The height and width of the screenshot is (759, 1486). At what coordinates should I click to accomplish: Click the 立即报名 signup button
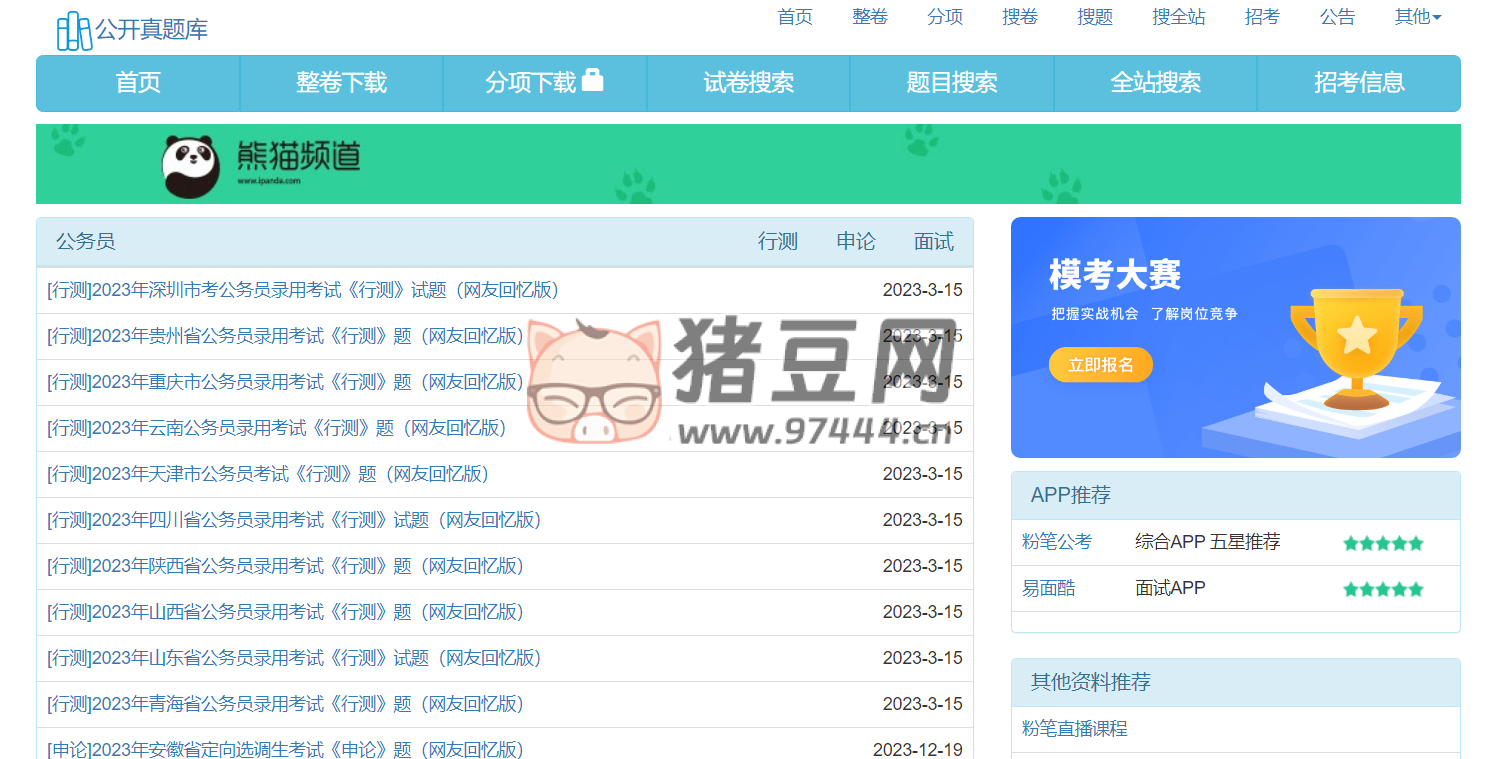tap(1100, 365)
